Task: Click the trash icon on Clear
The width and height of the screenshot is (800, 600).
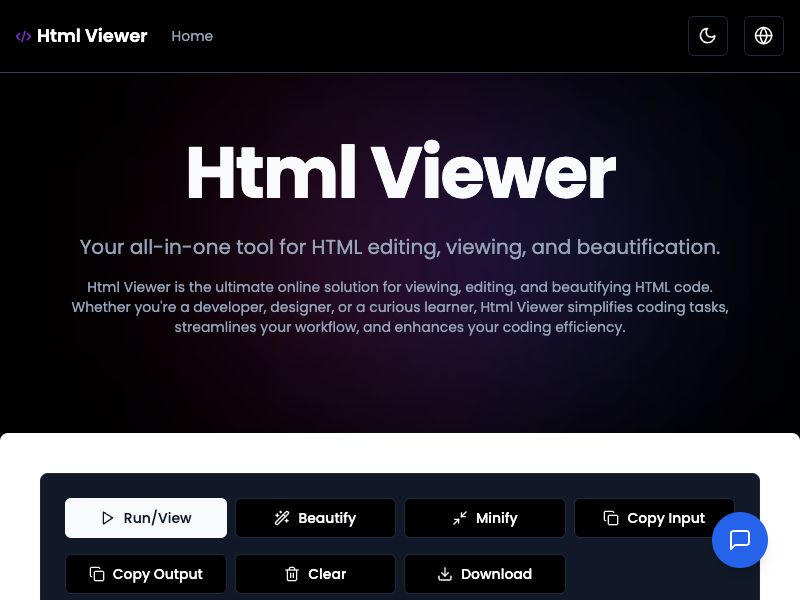Action: pyautogui.click(x=291, y=574)
